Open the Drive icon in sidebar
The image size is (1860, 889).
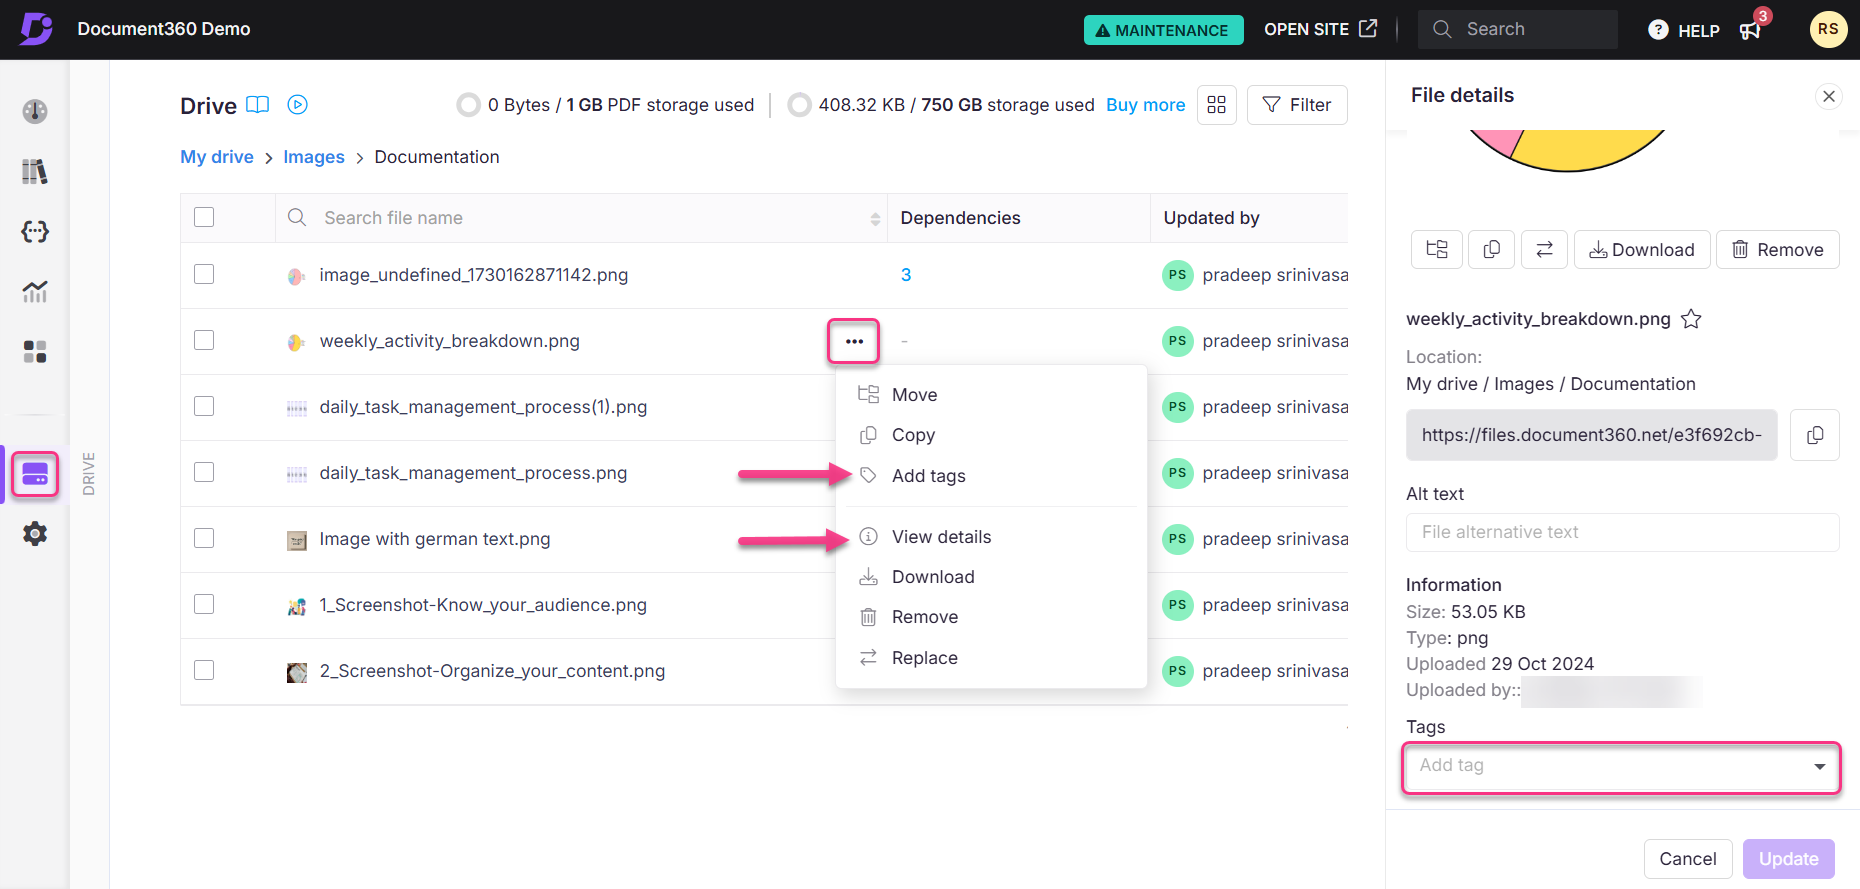coord(35,474)
